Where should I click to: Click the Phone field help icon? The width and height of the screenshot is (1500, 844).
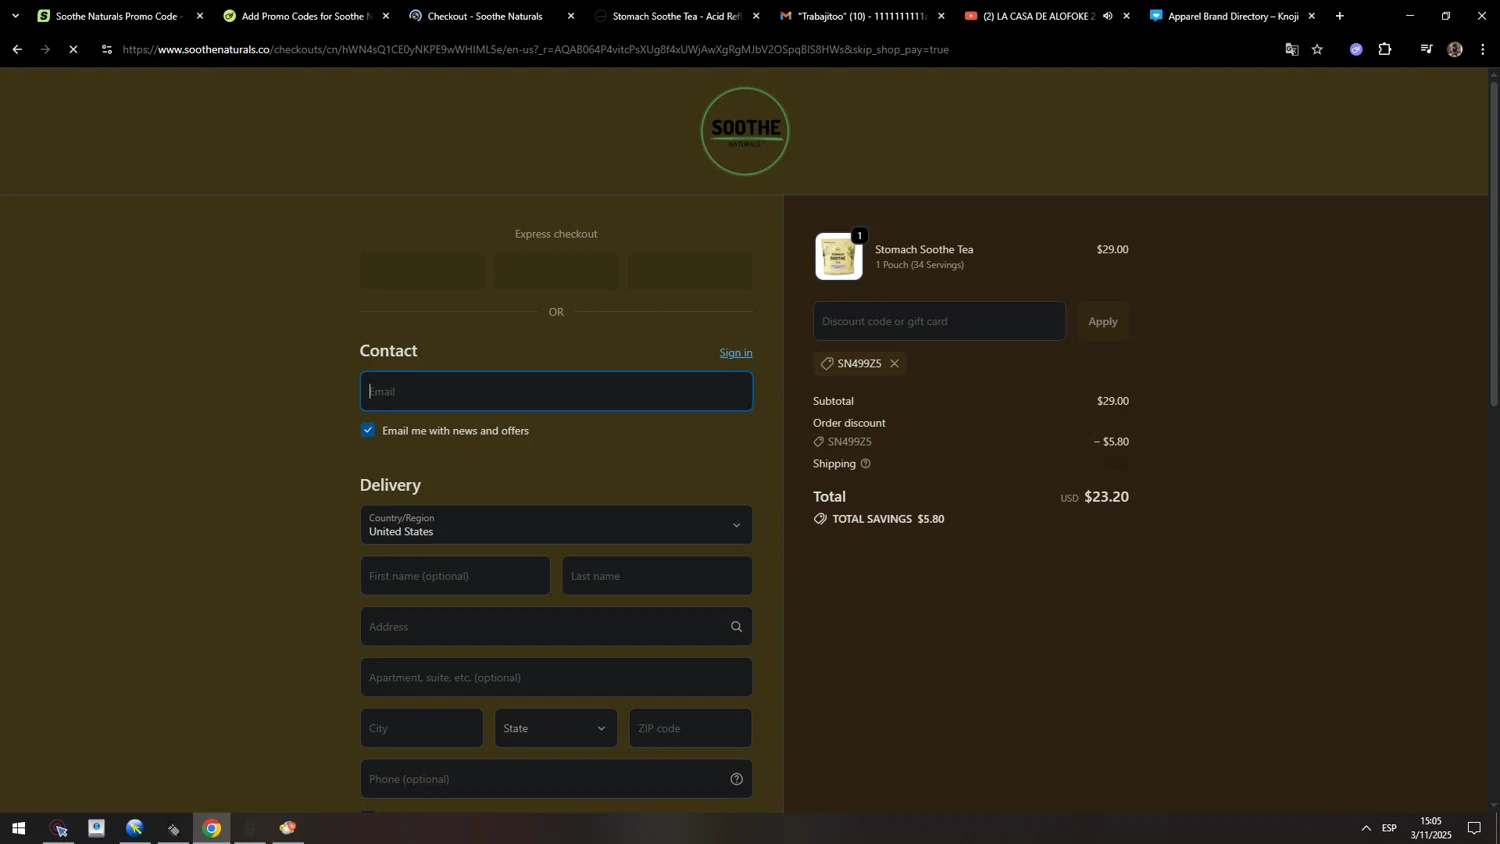[736, 779]
